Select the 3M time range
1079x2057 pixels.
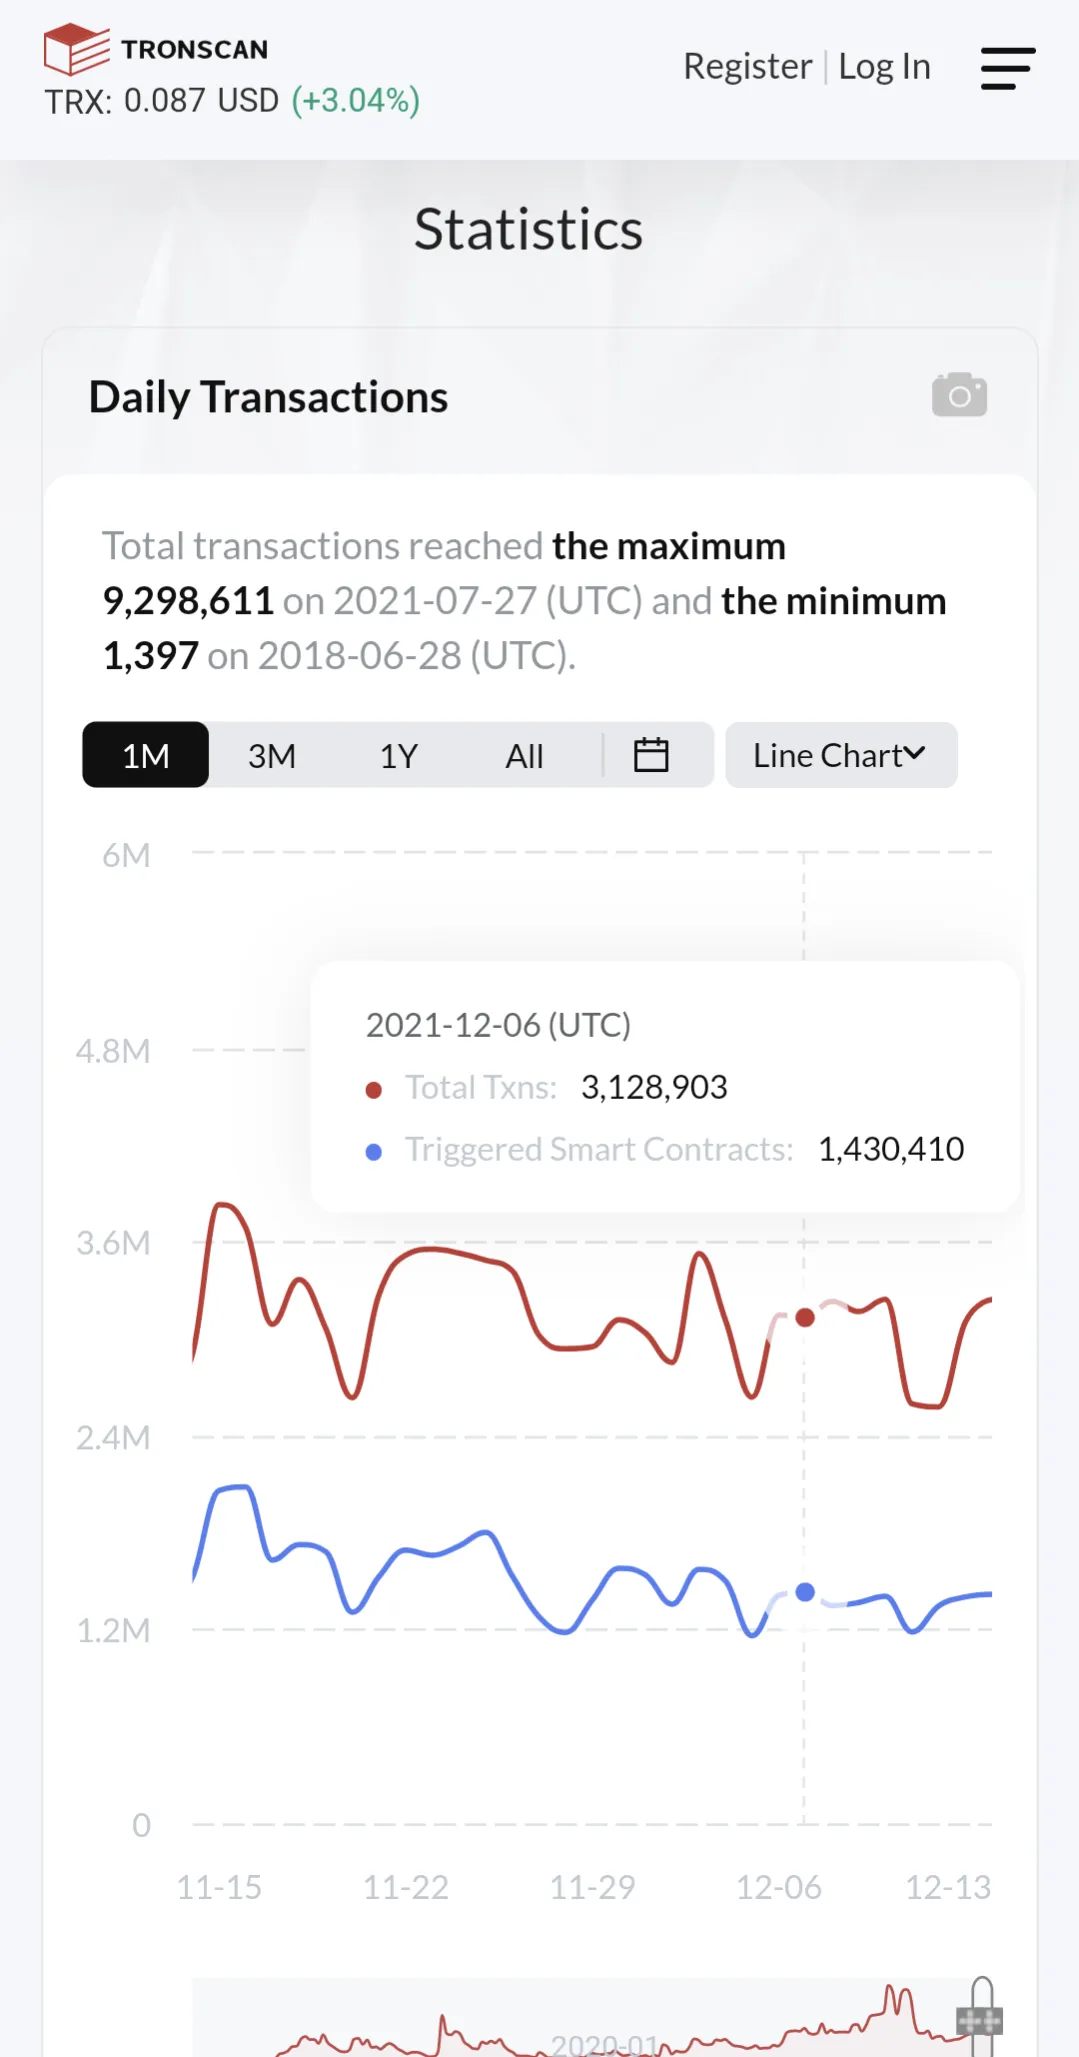point(271,755)
